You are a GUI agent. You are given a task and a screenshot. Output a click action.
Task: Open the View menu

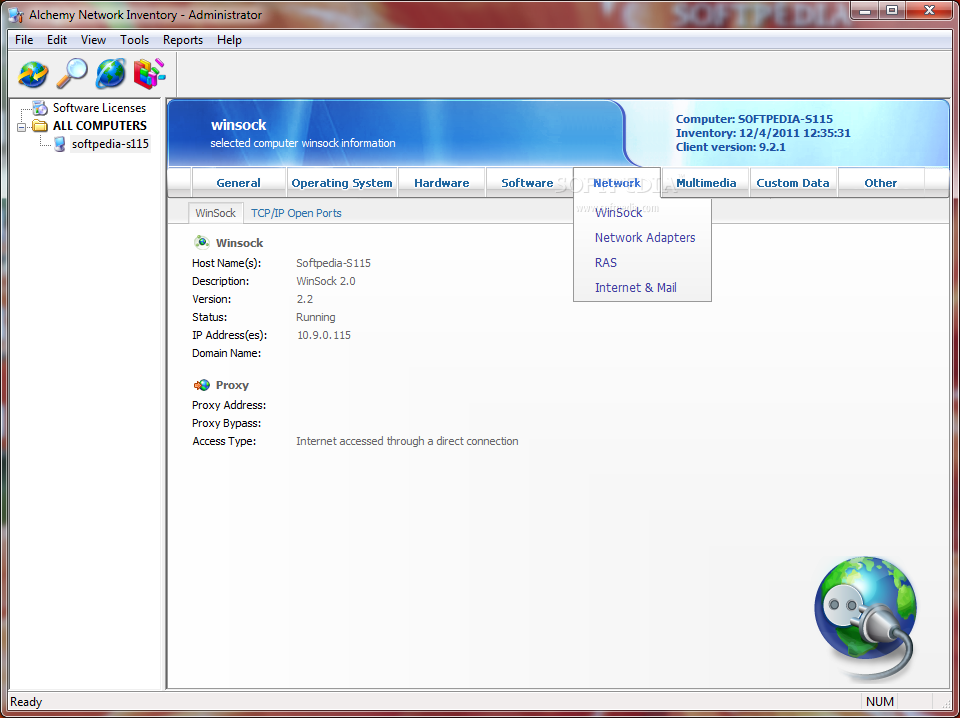(94, 40)
